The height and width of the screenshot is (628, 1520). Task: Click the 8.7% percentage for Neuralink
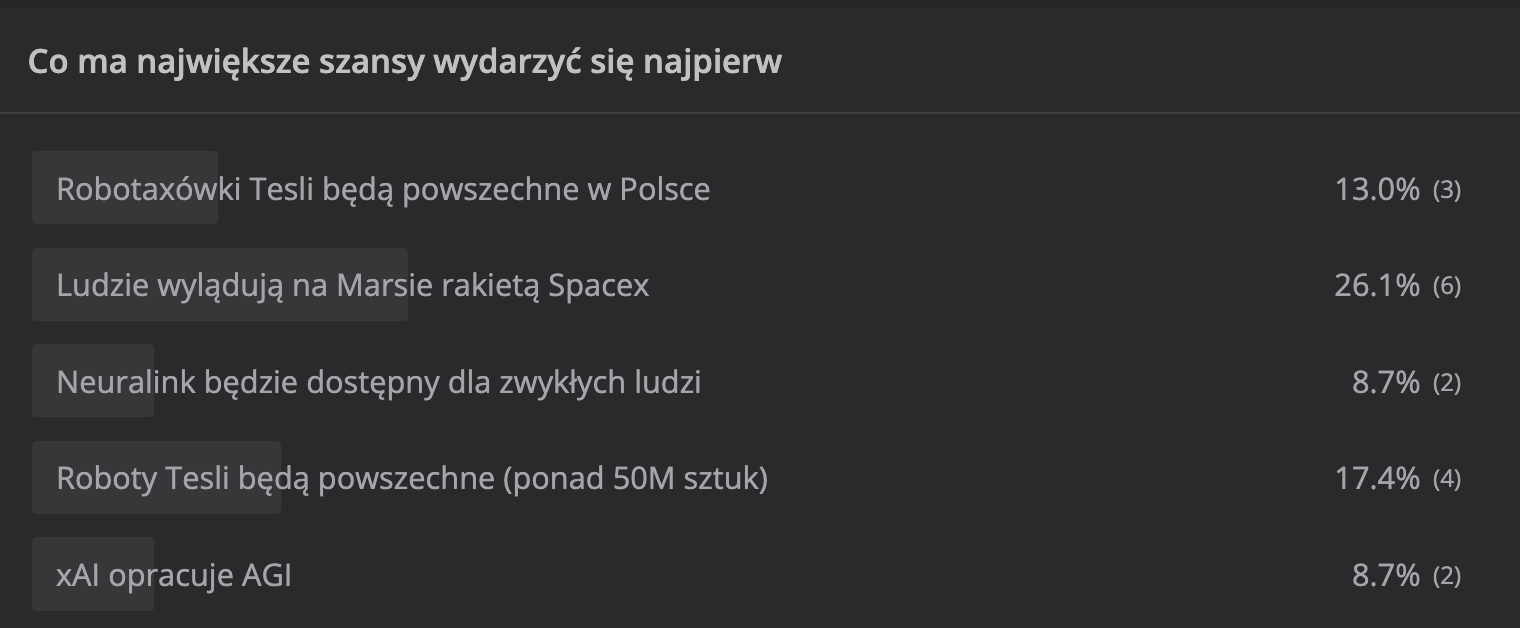(1385, 382)
